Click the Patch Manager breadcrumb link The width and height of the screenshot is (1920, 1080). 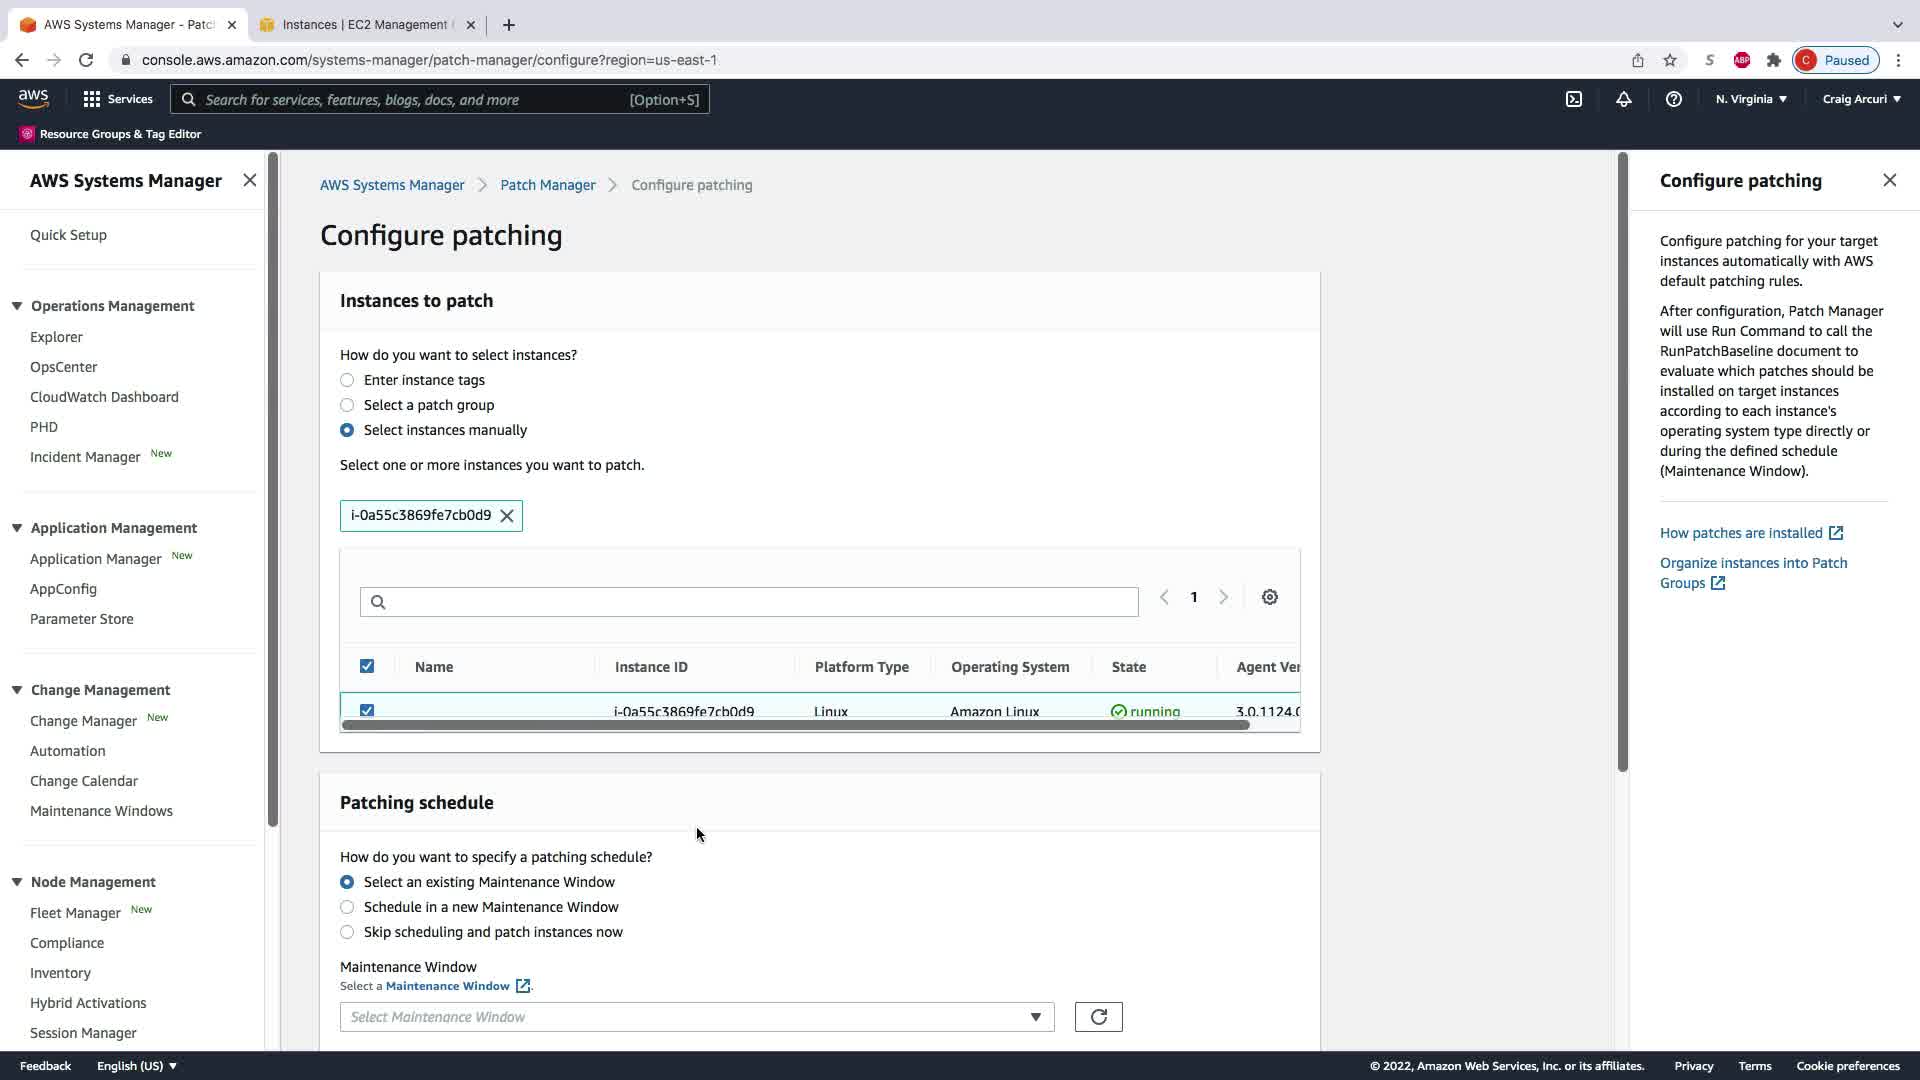(x=547, y=185)
